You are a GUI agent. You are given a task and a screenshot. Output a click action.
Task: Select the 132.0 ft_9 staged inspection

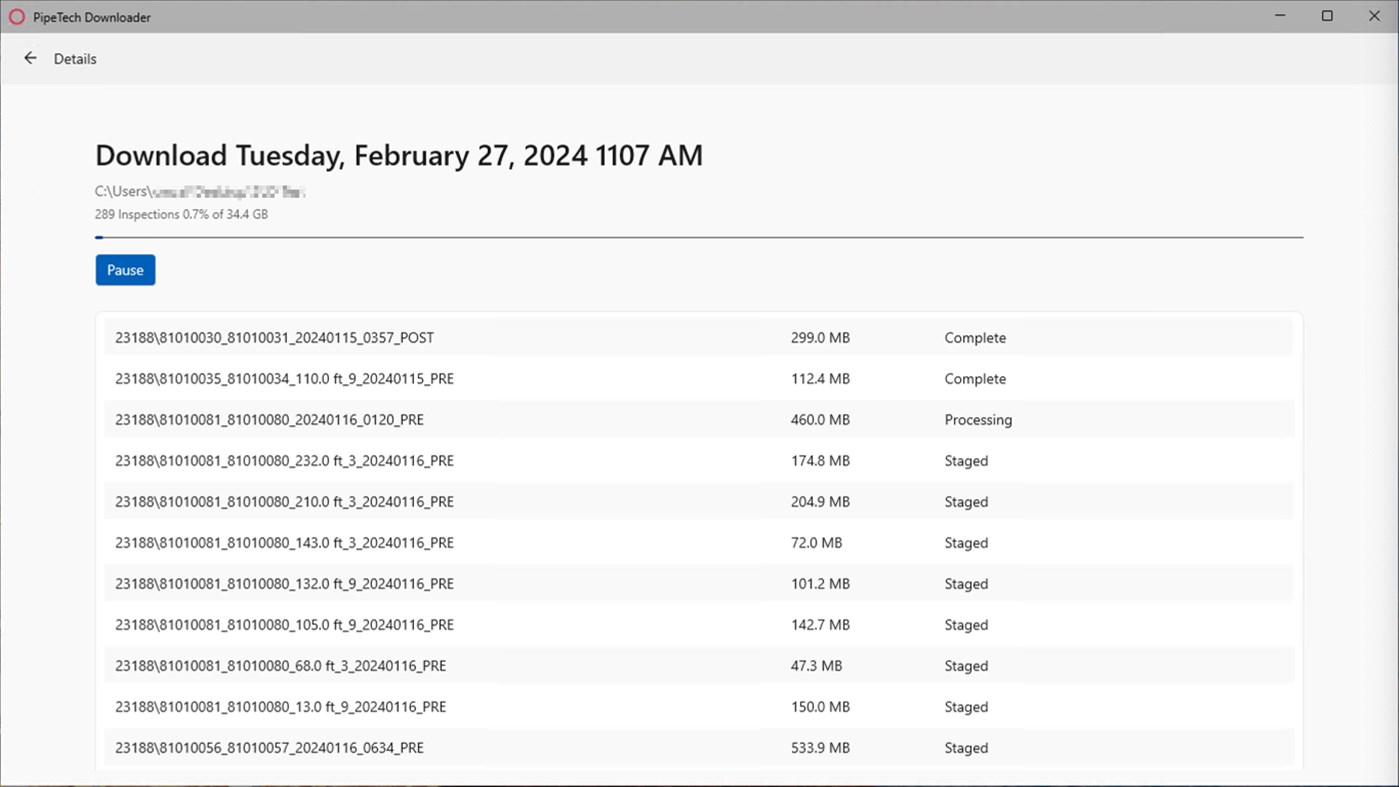click(284, 584)
